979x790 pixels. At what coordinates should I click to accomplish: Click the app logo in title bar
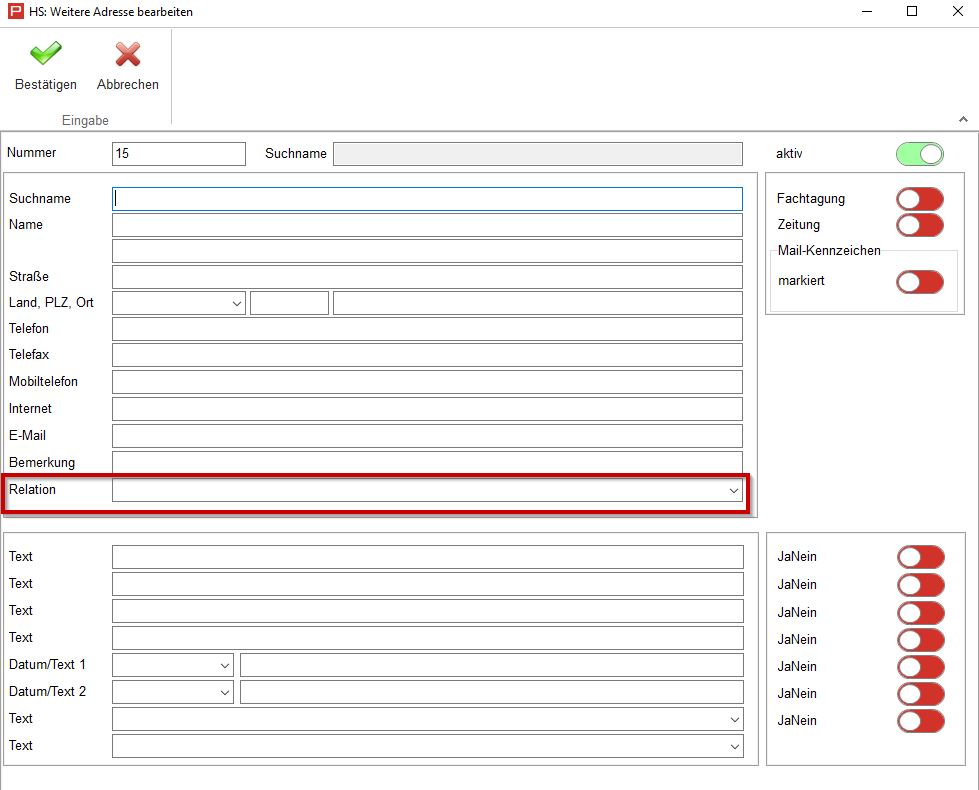pyautogui.click(x=14, y=12)
